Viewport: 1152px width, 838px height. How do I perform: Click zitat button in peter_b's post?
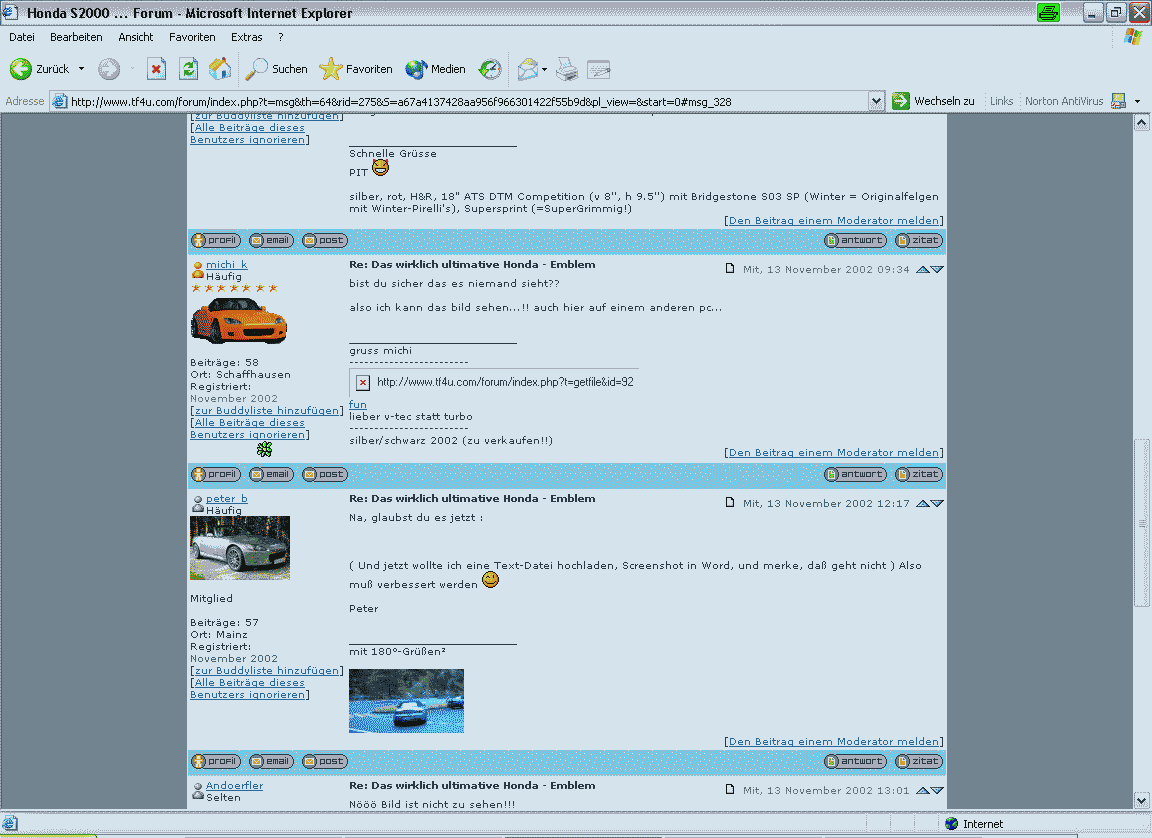(918, 761)
